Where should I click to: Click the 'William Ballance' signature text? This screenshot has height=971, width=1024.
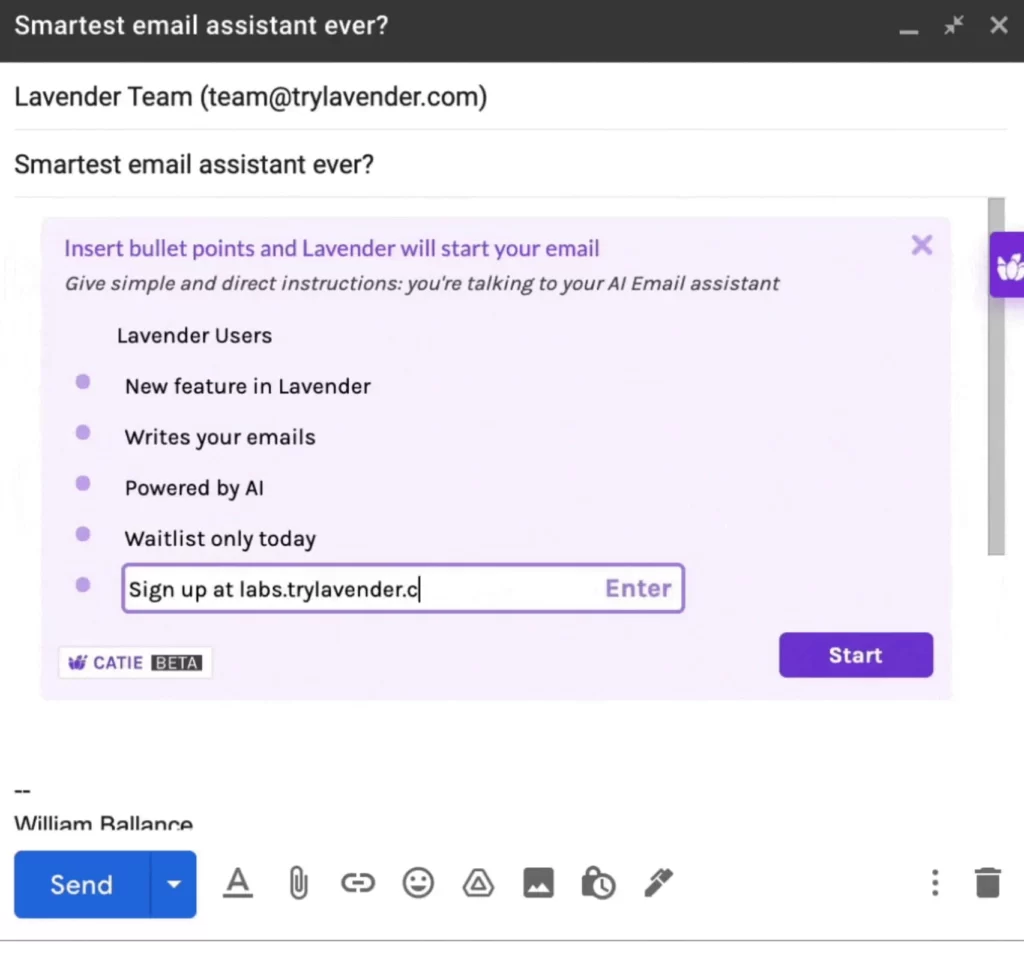click(103, 822)
